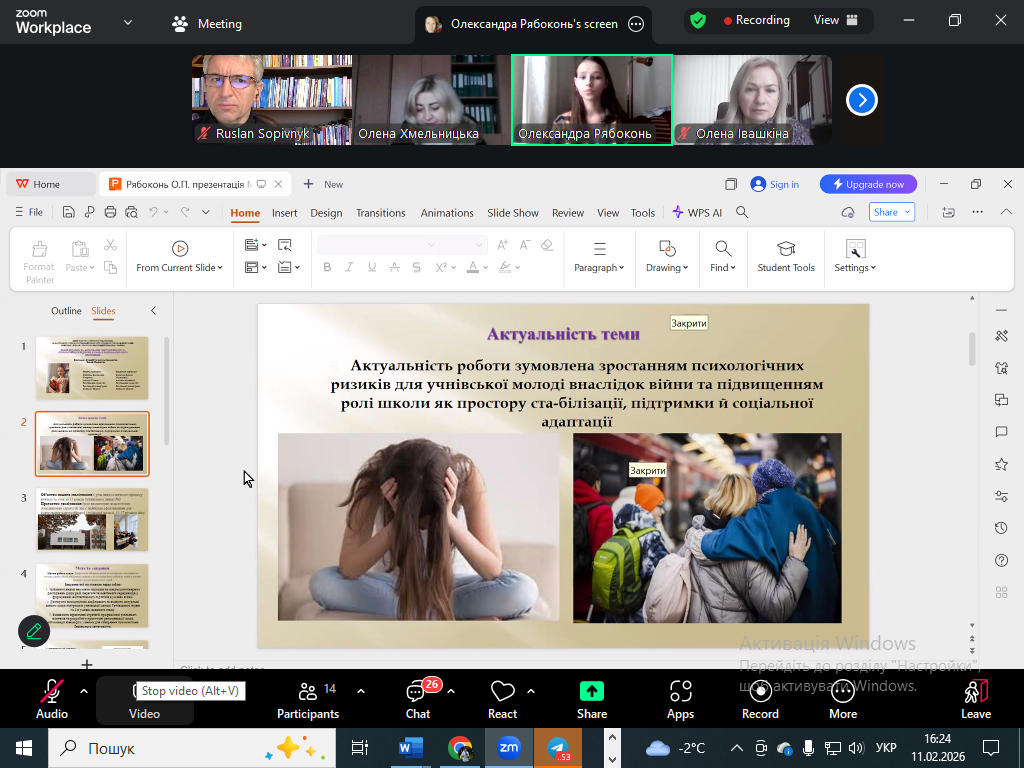Click the Record button in Zoom toolbar

[x=760, y=692]
